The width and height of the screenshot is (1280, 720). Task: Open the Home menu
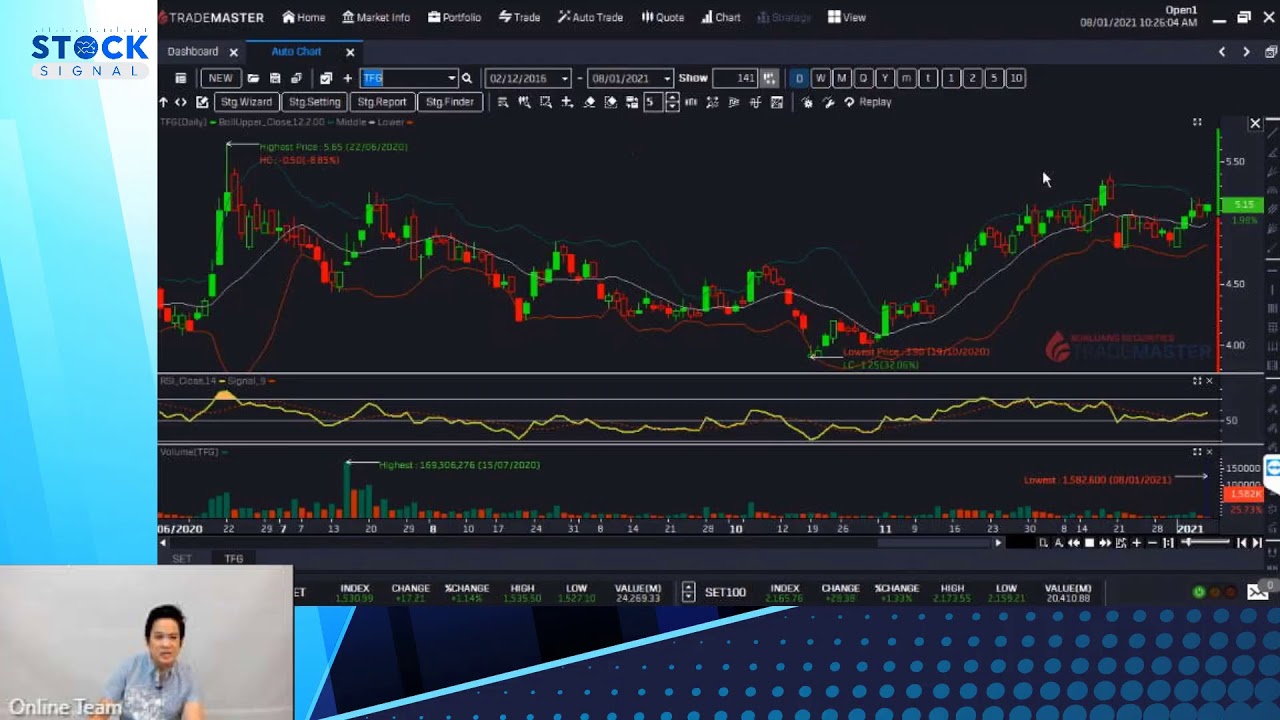coord(304,17)
